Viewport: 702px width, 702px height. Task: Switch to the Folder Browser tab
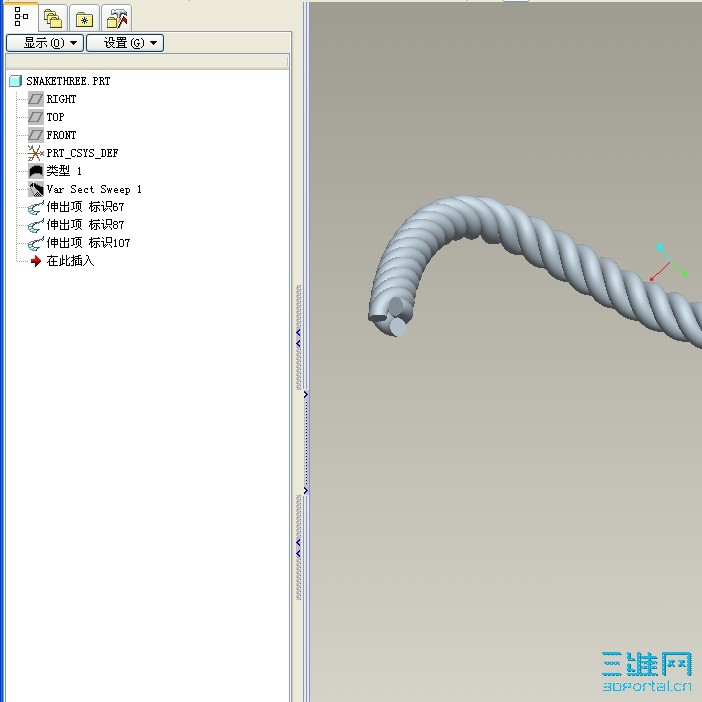[x=53, y=18]
